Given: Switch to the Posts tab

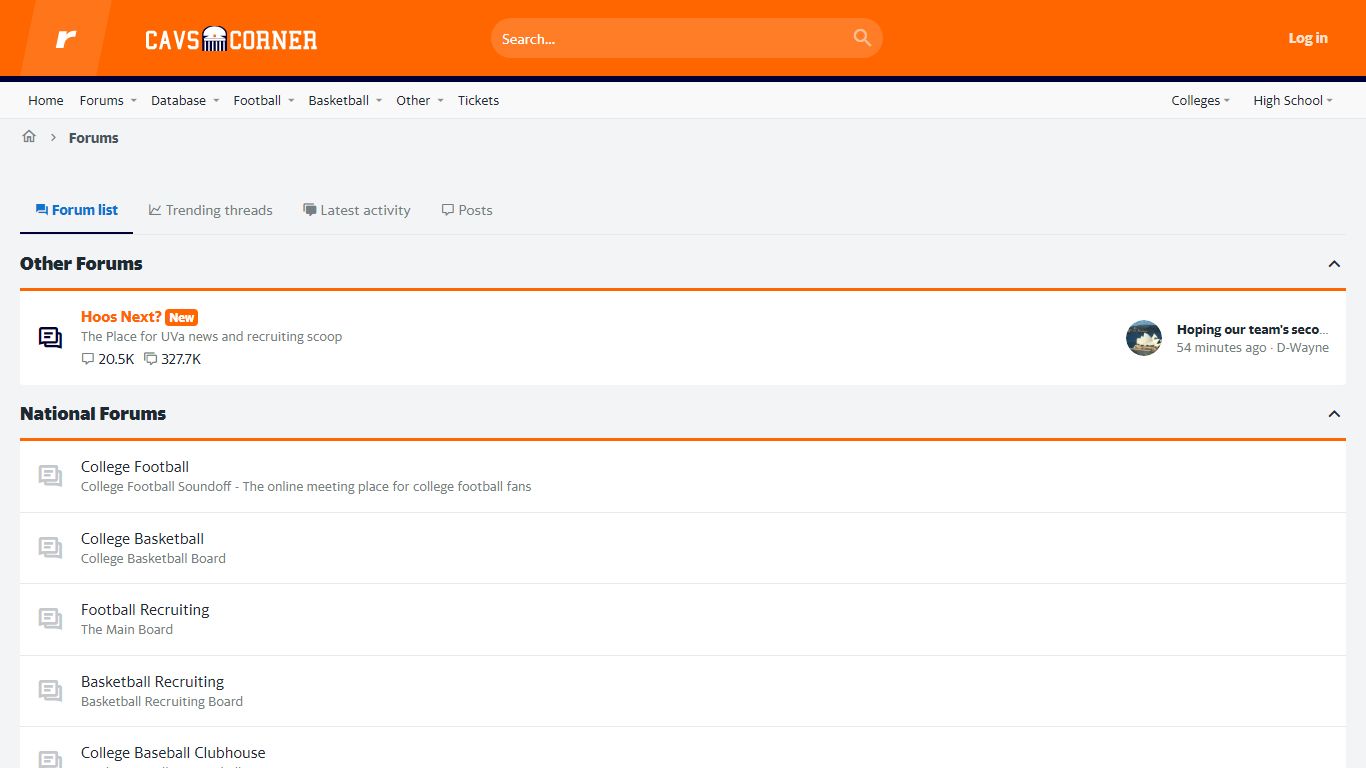Looking at the screenshot, I should [x=467, y=210].
